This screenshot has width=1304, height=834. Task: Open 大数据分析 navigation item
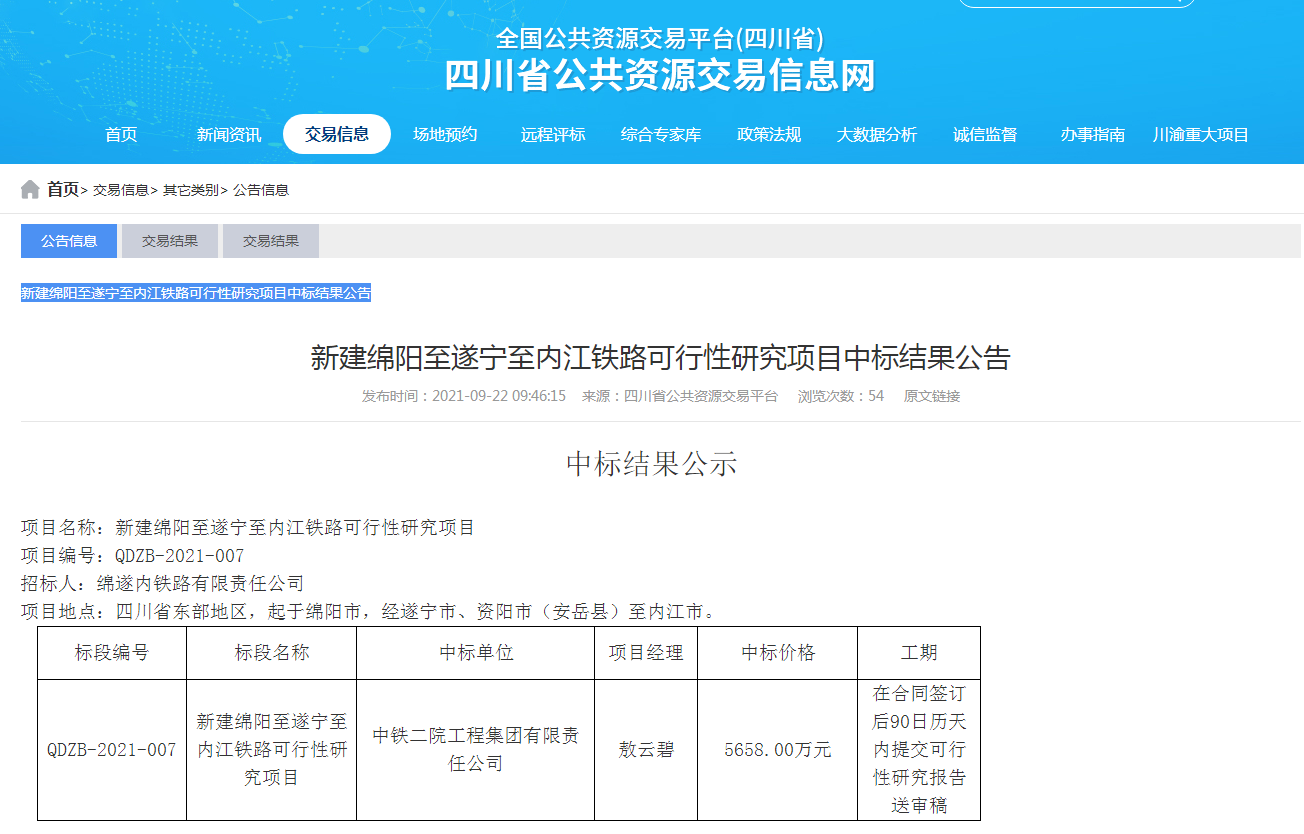877,135
